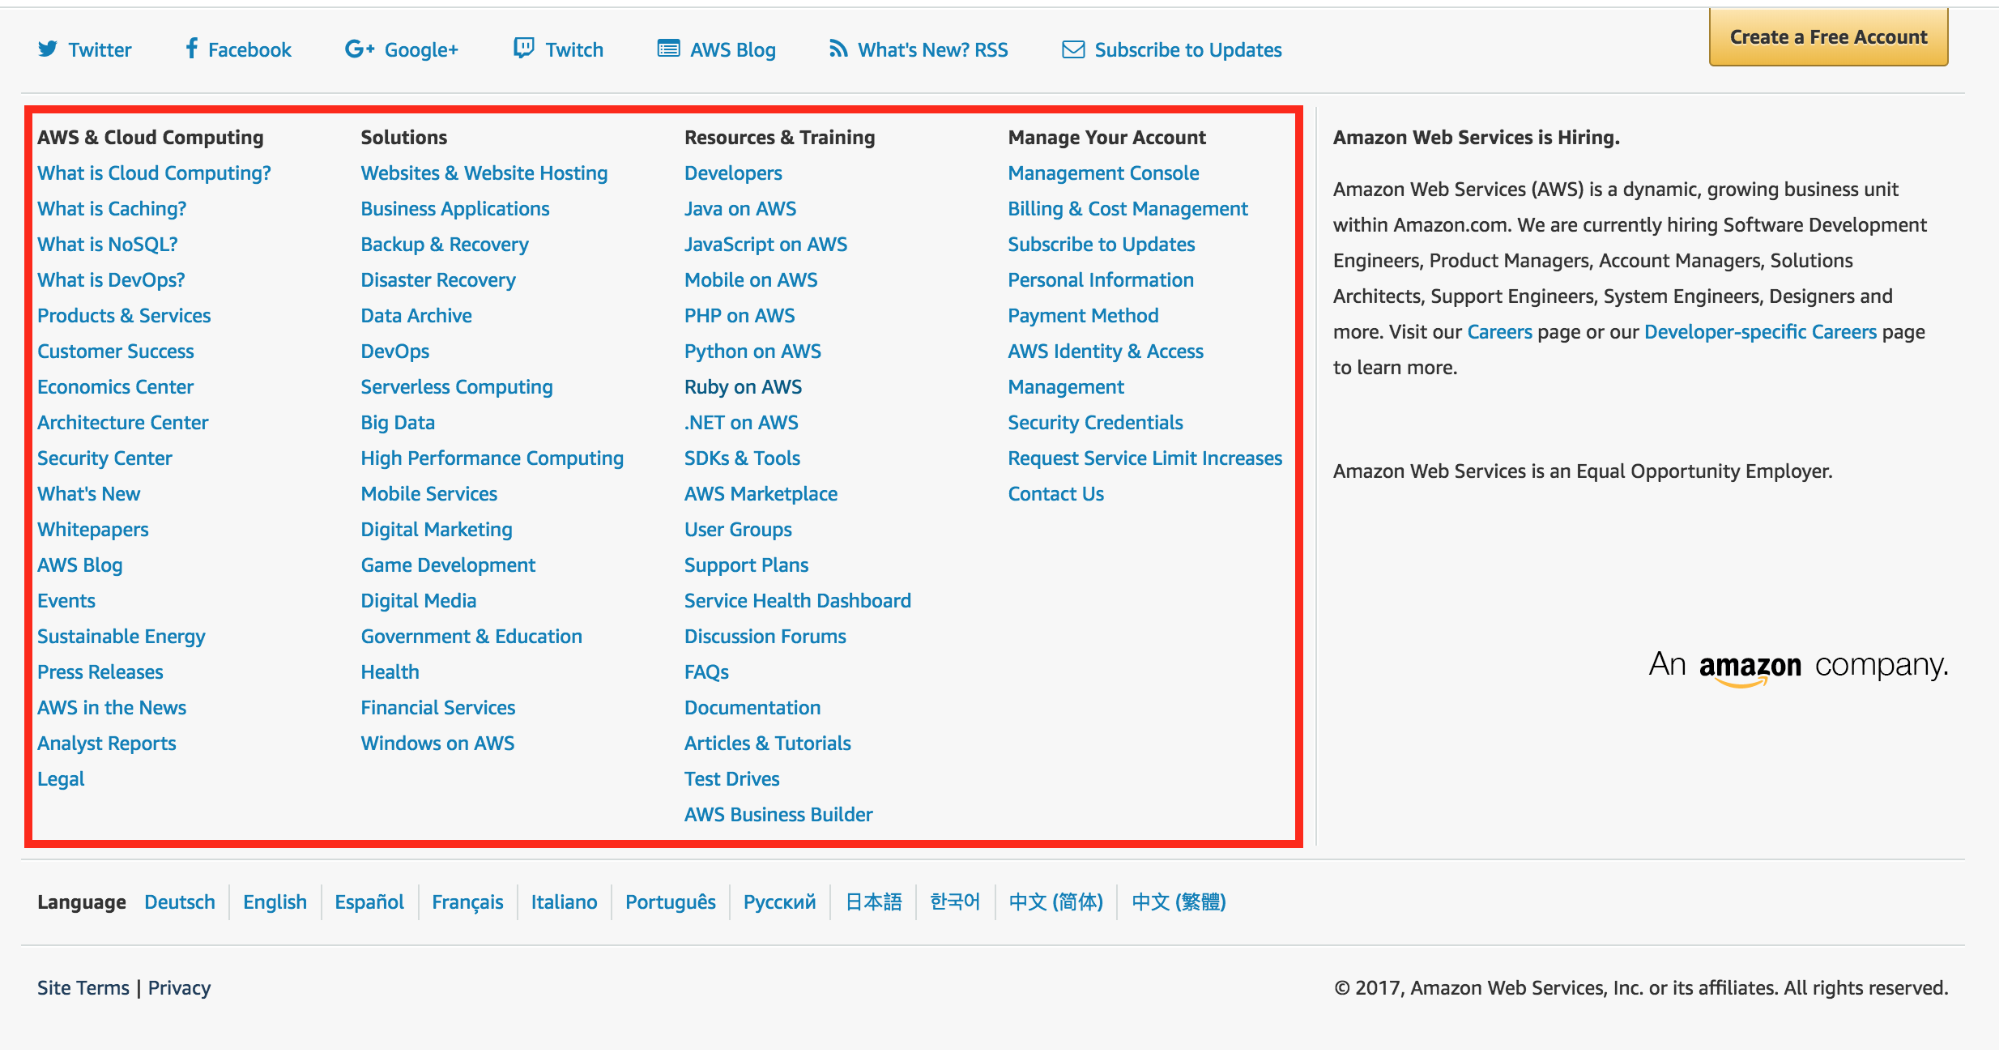Select Русский language option
Screen dimensions: 1999x1050
pyautogui.click(x=779, y=902)
